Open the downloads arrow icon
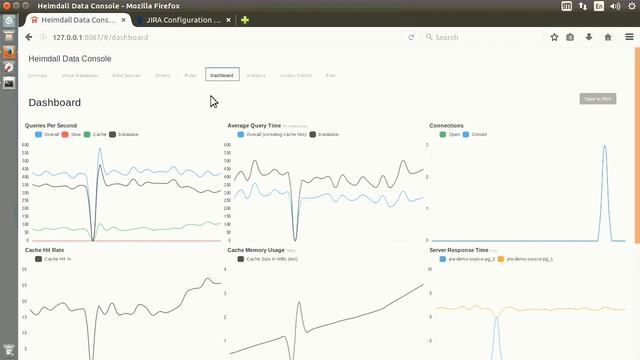 589,37
